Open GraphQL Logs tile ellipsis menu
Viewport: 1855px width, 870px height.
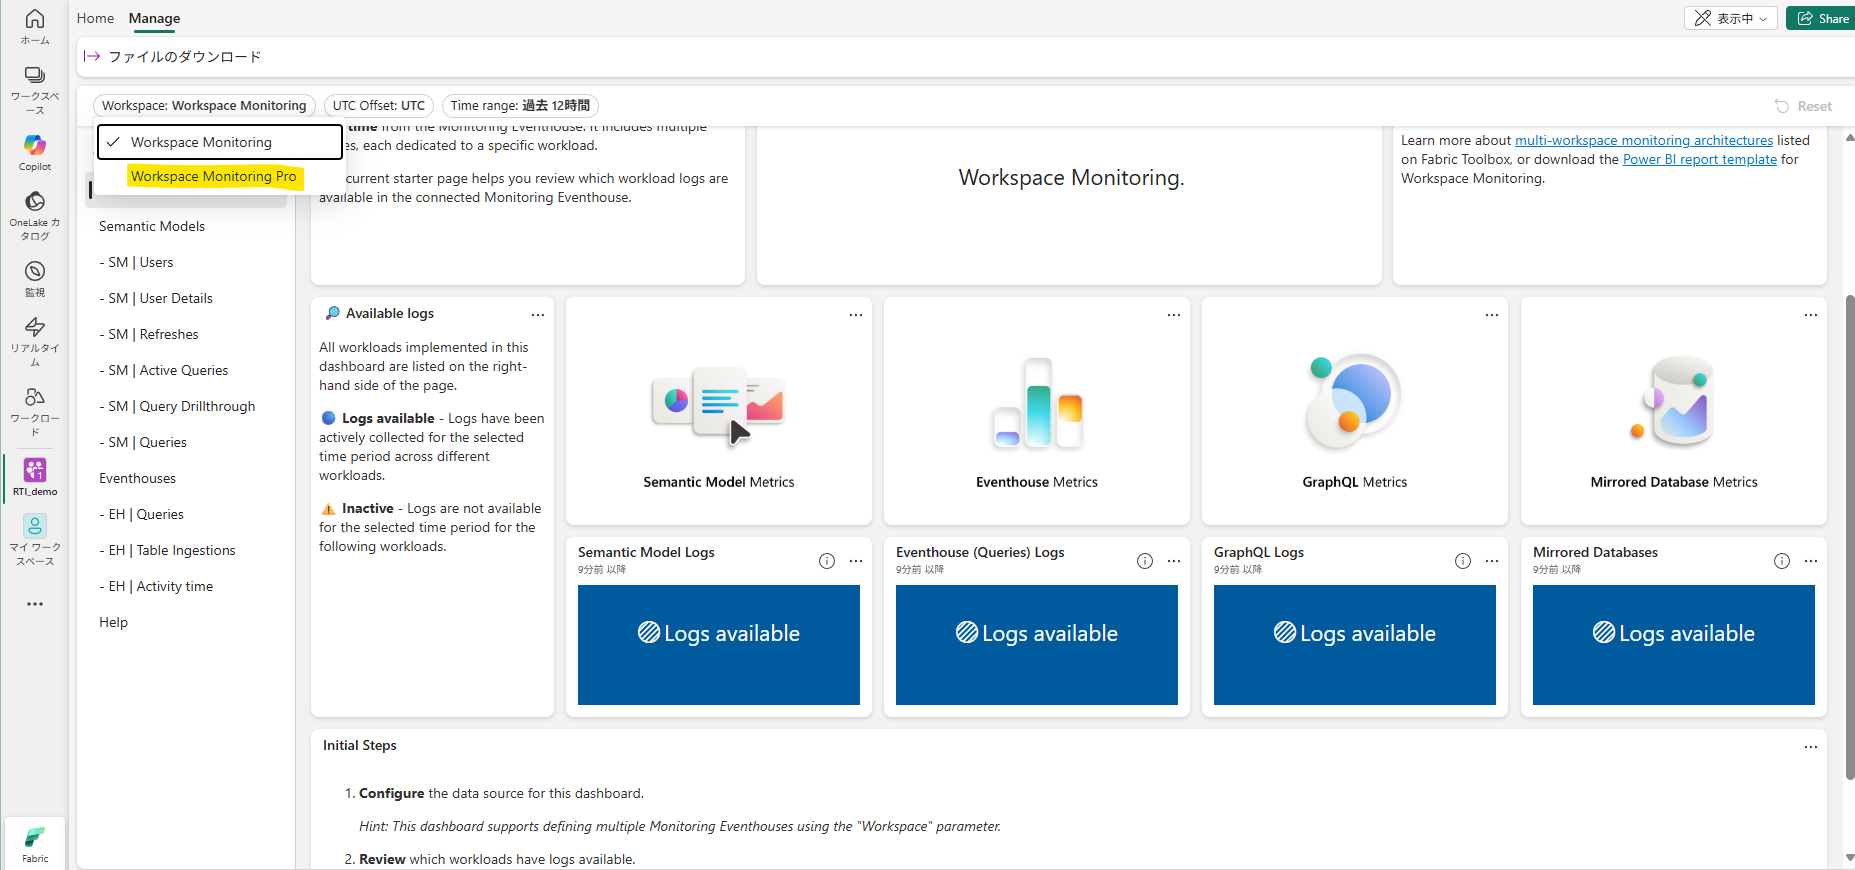coord(1492,561)
